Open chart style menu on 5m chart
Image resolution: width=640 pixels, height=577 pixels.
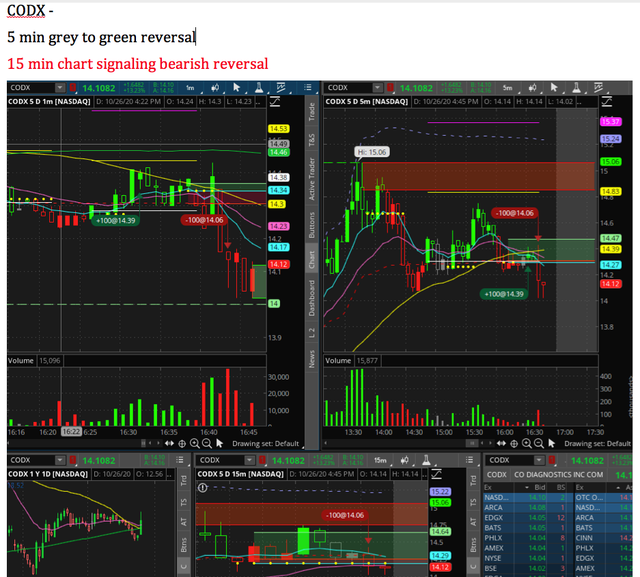pos(532,88)
